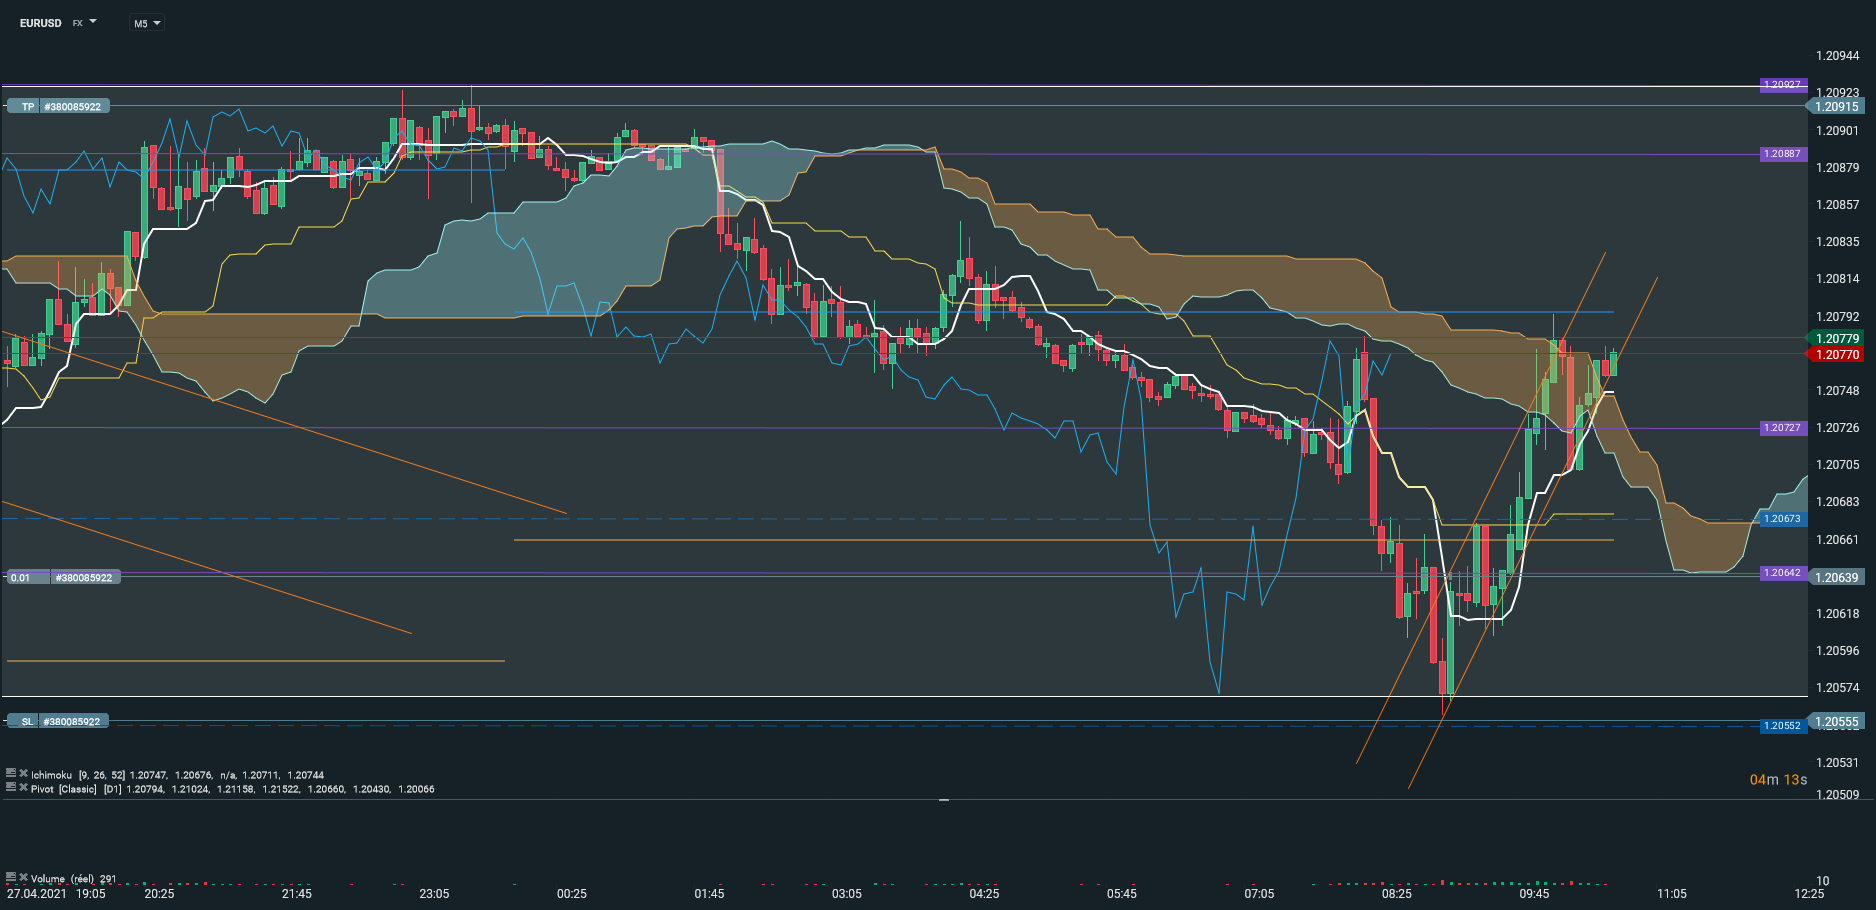Expand the M5 timeframe selector
Image resolution: width=1876 pixels, height=910 pixels.
point(147,23)
